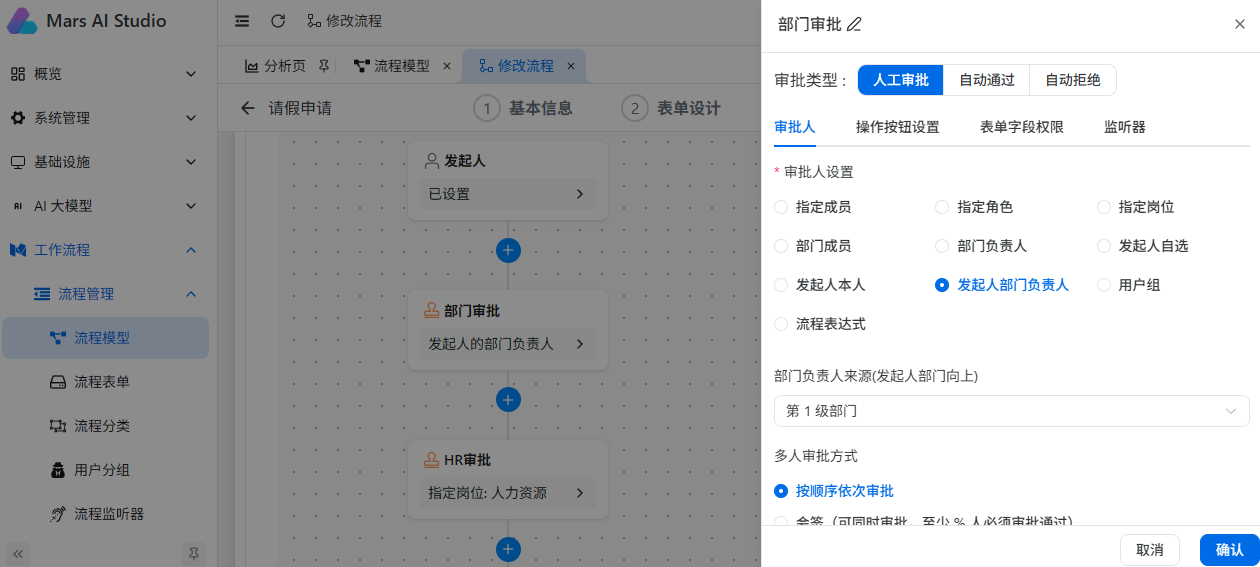Viewport: 1260px width, 567px height.
Task: Select the 用户组 radio option
Action: click(x=1104, y=285)
